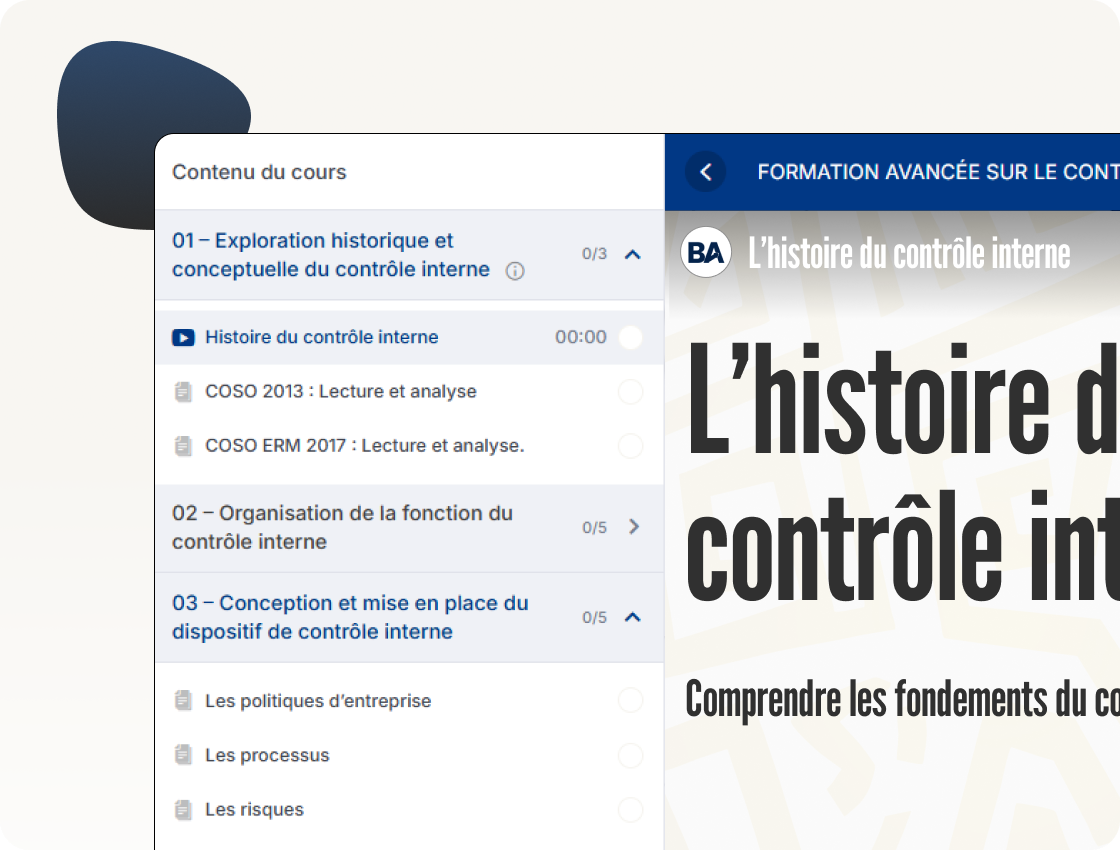Check the completion circle for Les processus
Image resolution: width=1120 pixels, height=850 pixels.
point(630,756)
